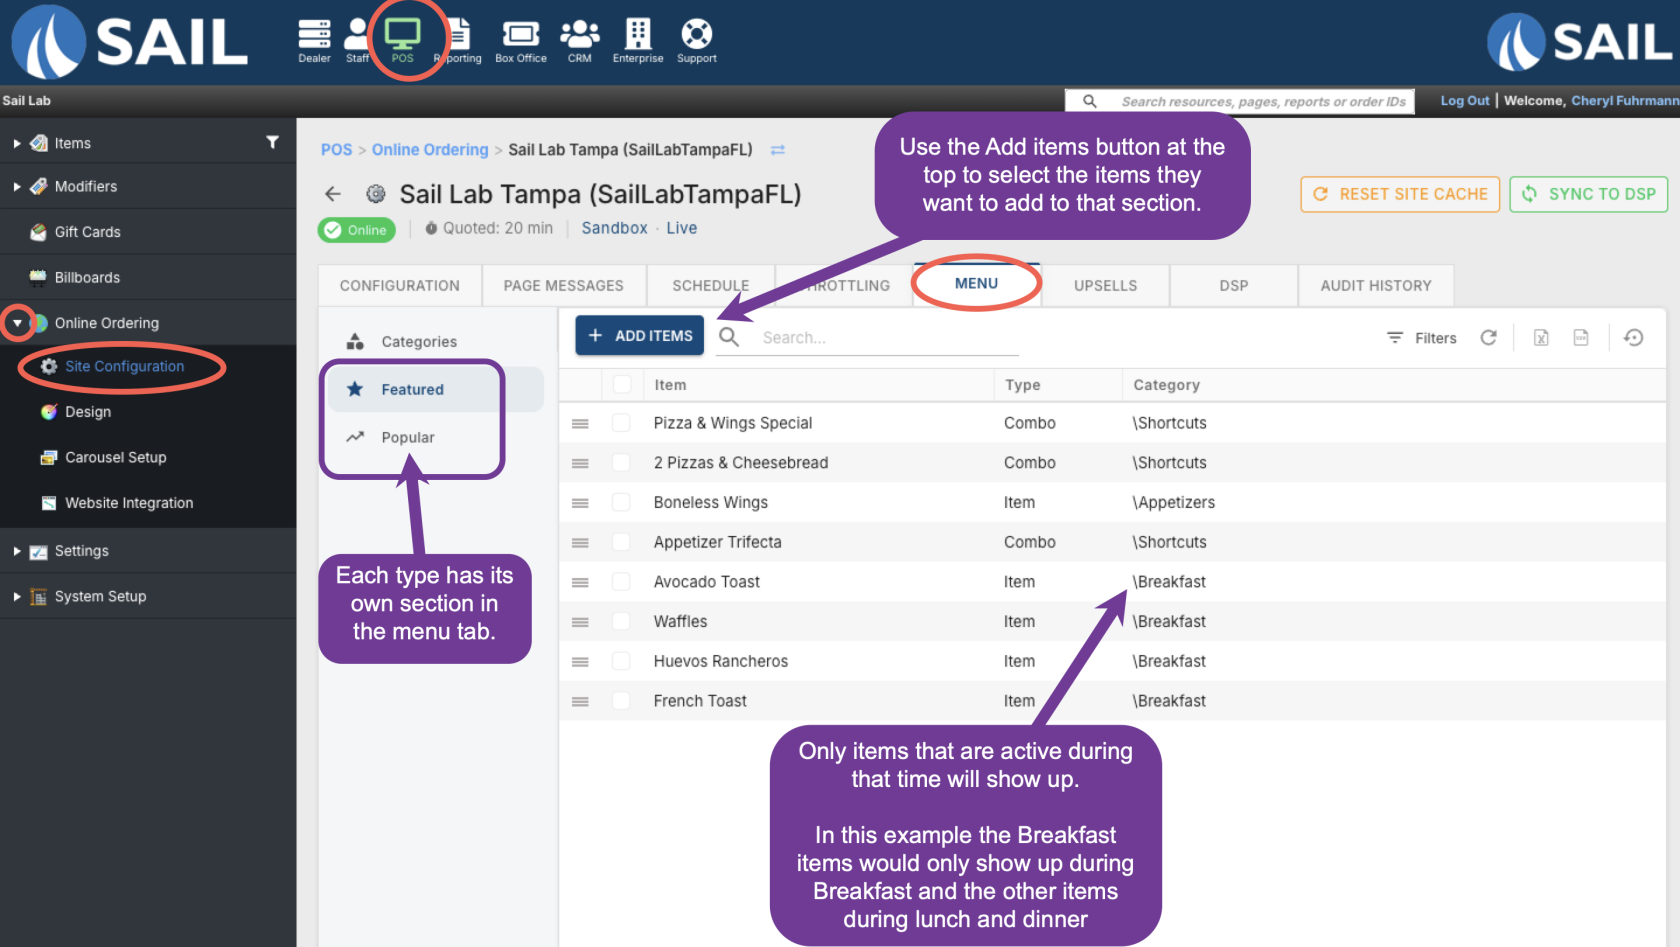Expand the Modifiers sidebar section arrow
Image resolution: width=1680 pixels, height=947 pixels.
coord(17,187)
